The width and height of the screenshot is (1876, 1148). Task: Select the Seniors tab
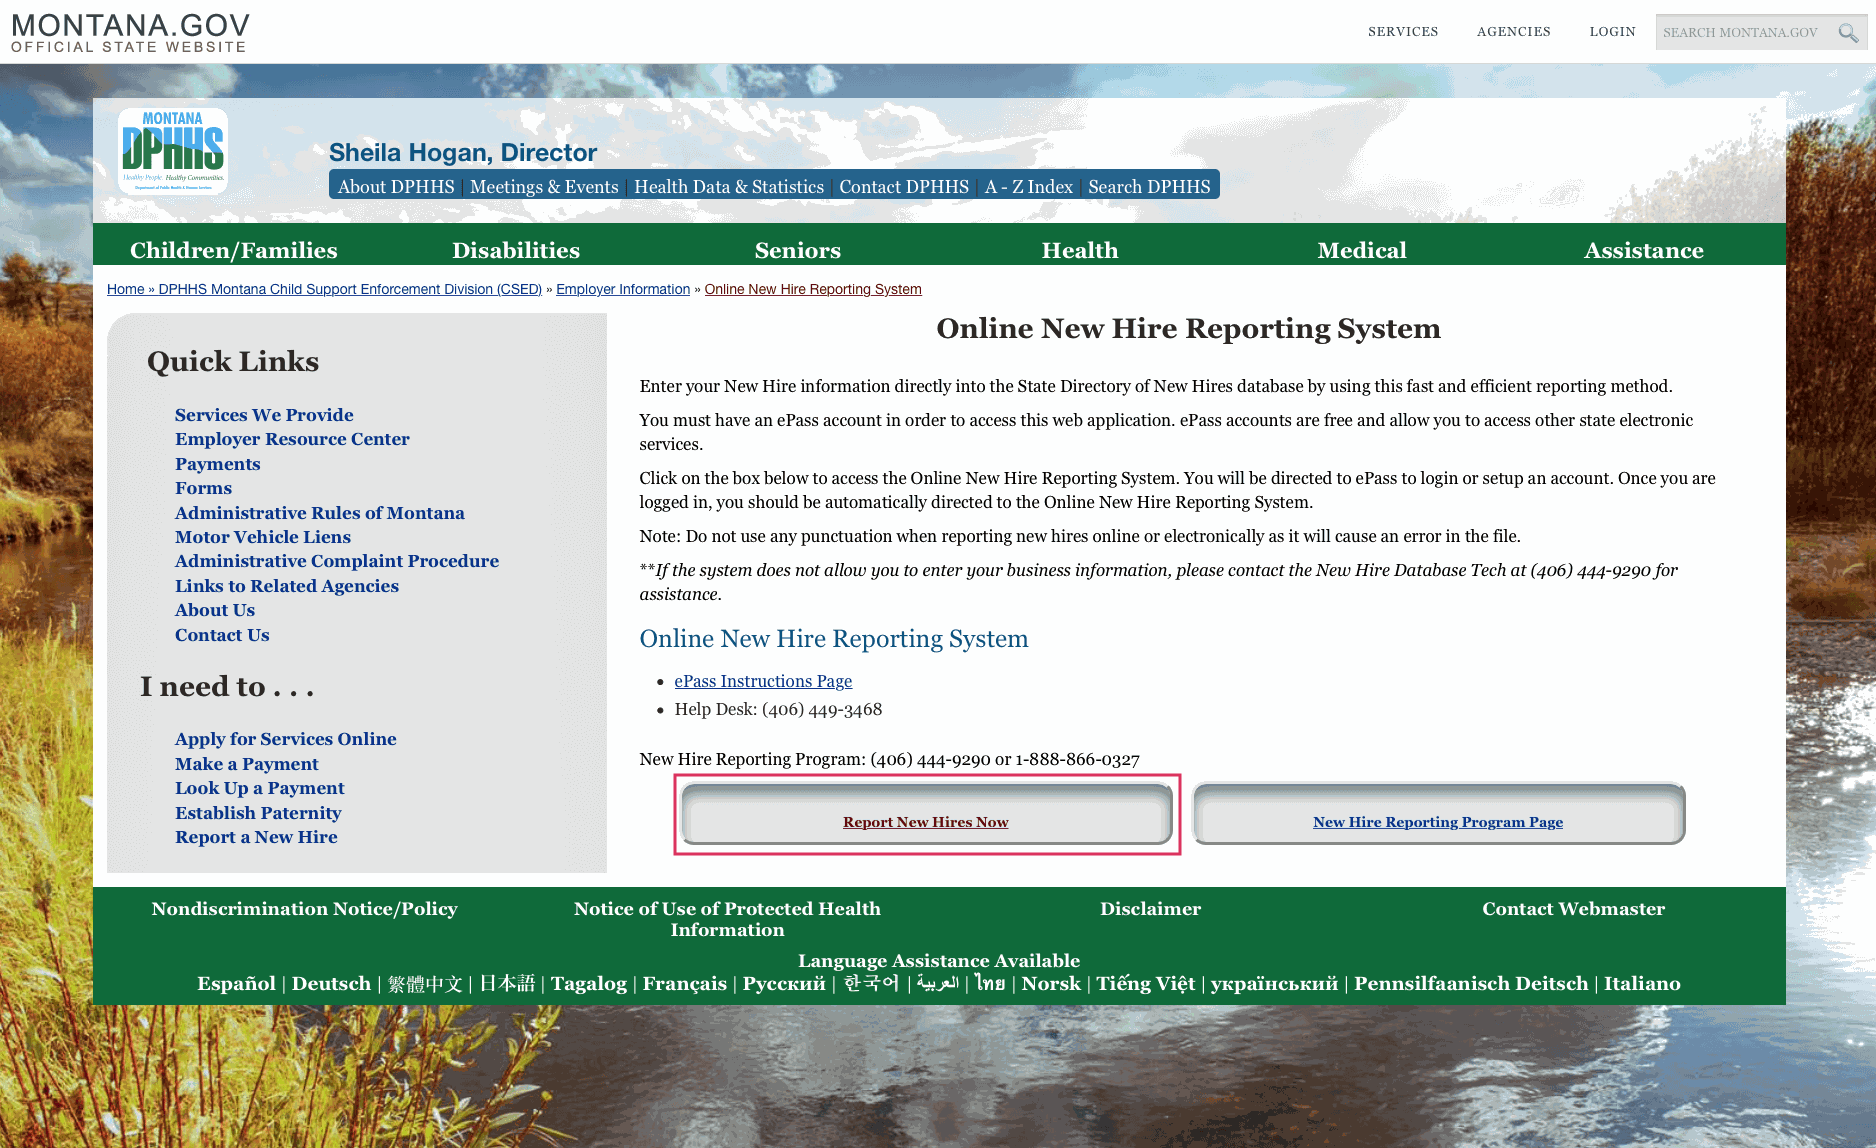pyautogui.click(x=798, y=250)
